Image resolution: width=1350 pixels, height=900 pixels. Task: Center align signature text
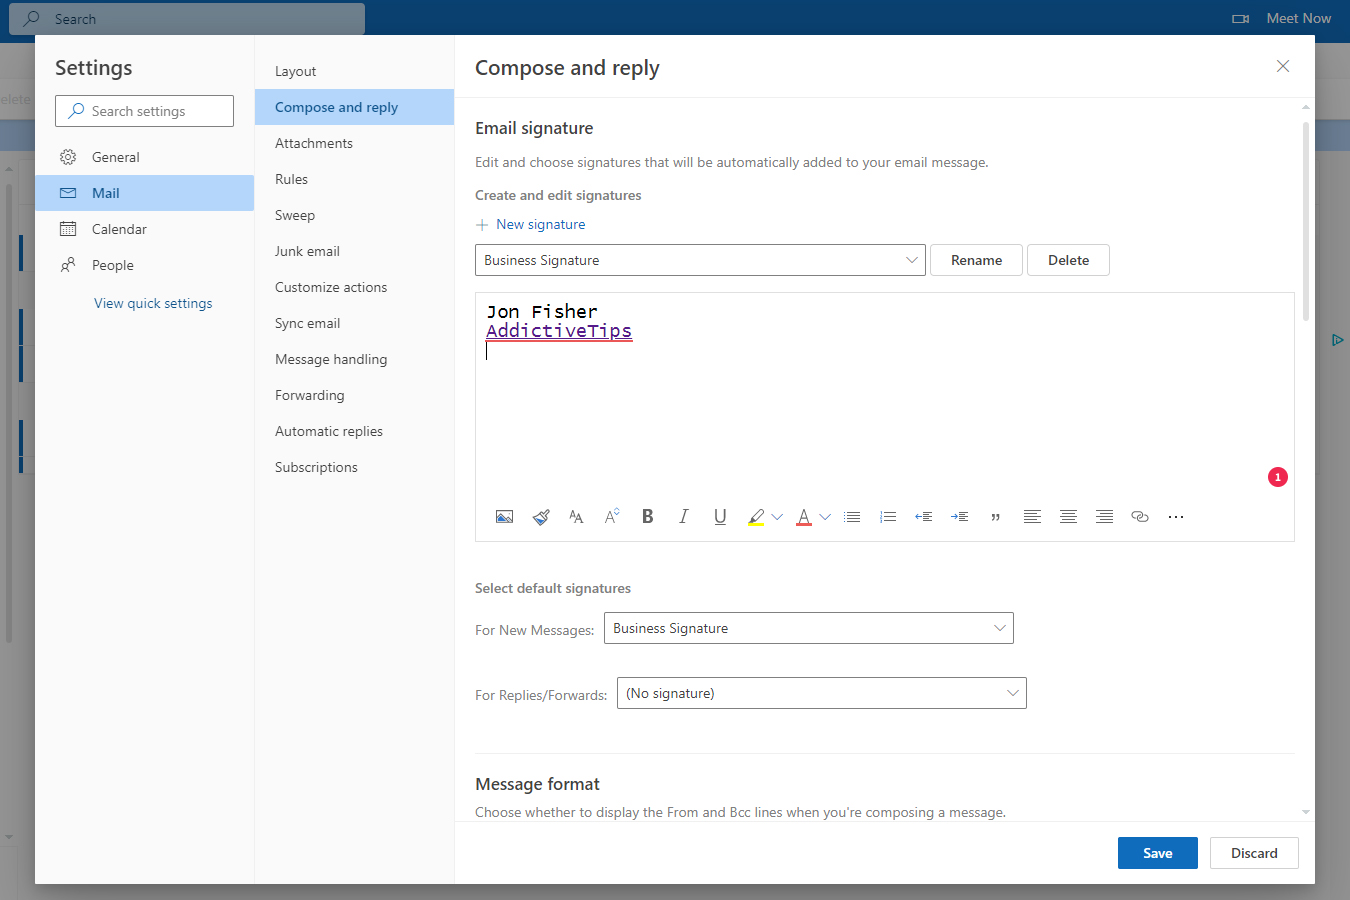1068,517
